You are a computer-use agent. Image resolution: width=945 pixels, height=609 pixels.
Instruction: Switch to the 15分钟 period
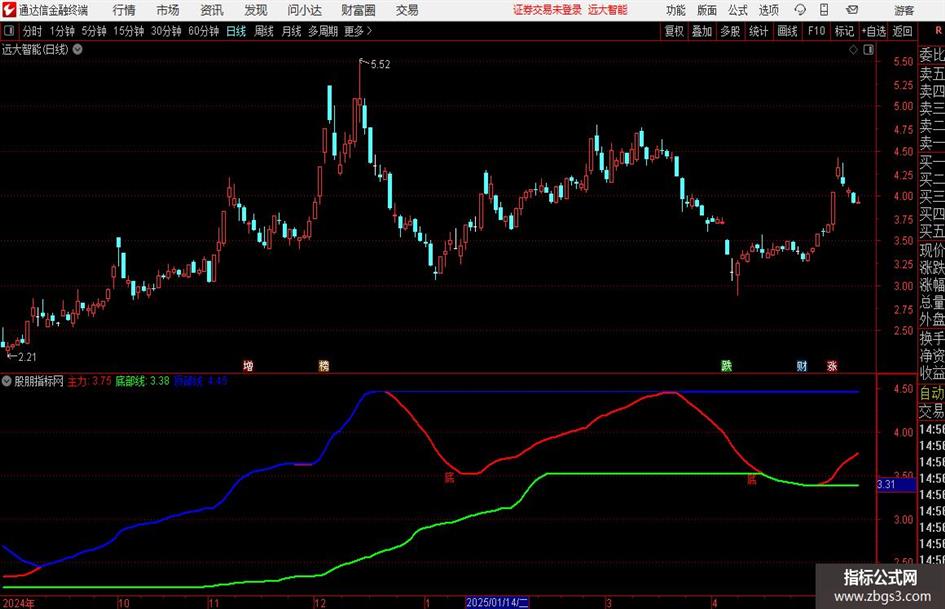pos(128,31)
